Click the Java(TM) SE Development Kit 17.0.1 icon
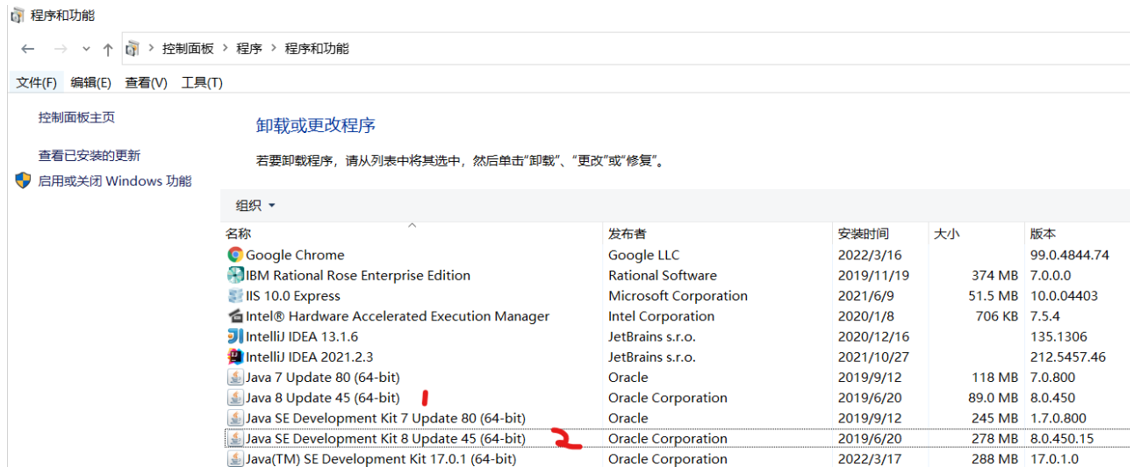The image size is (1130, 471). pos(235,459)
